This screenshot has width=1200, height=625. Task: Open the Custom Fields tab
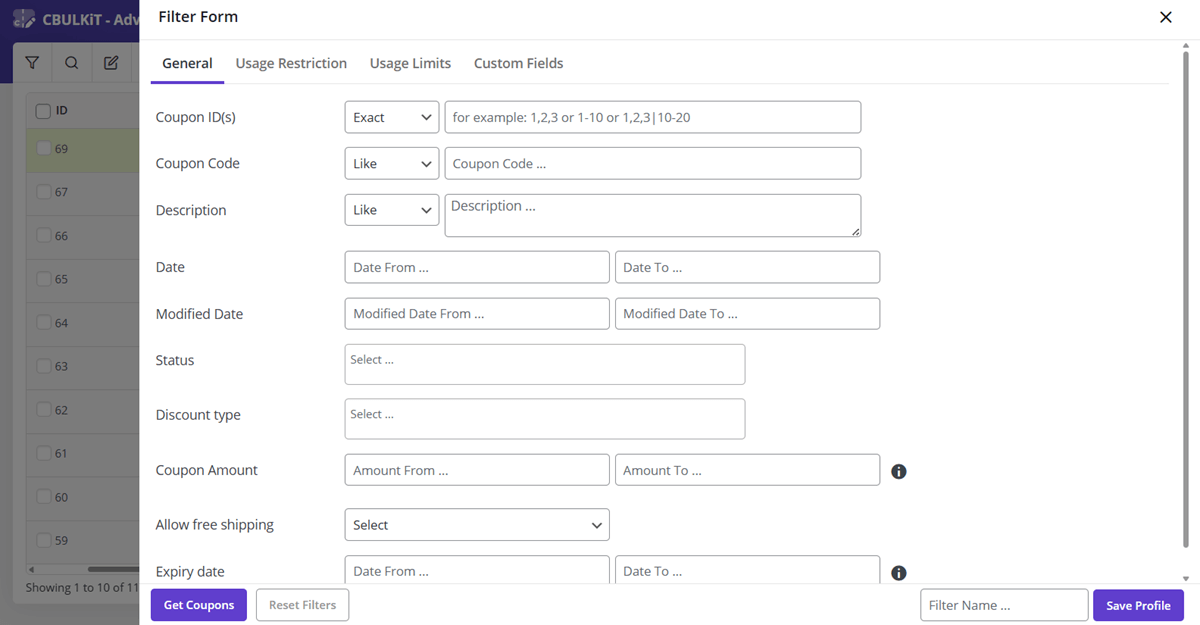pyautogui.click(x=518, y=62)
